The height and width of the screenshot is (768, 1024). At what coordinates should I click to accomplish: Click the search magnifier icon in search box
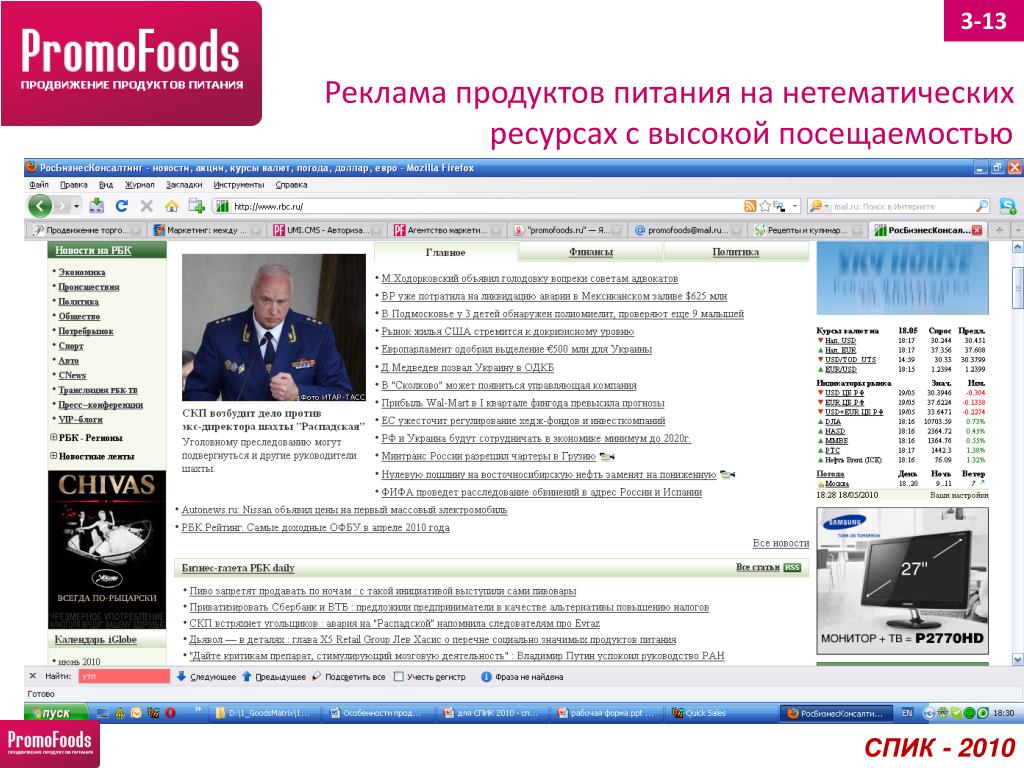[x=982, y=206]
